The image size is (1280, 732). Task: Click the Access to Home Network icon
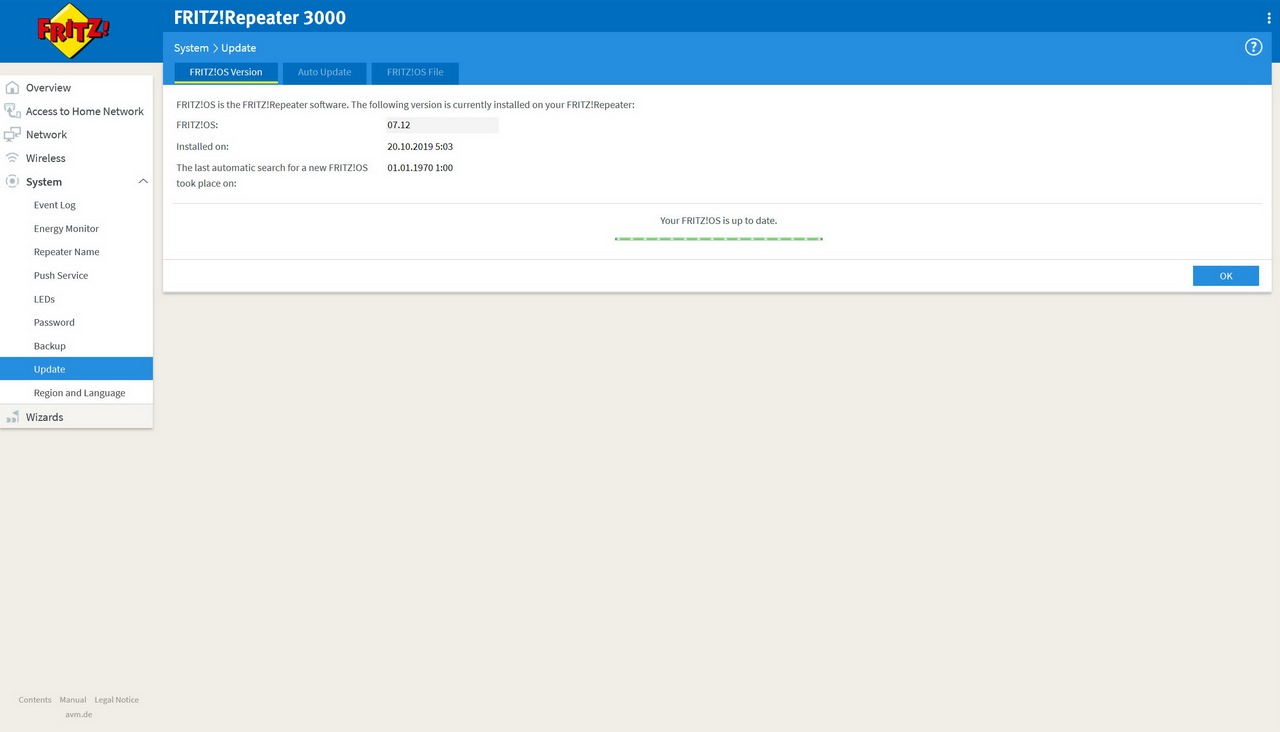[12, 111]
